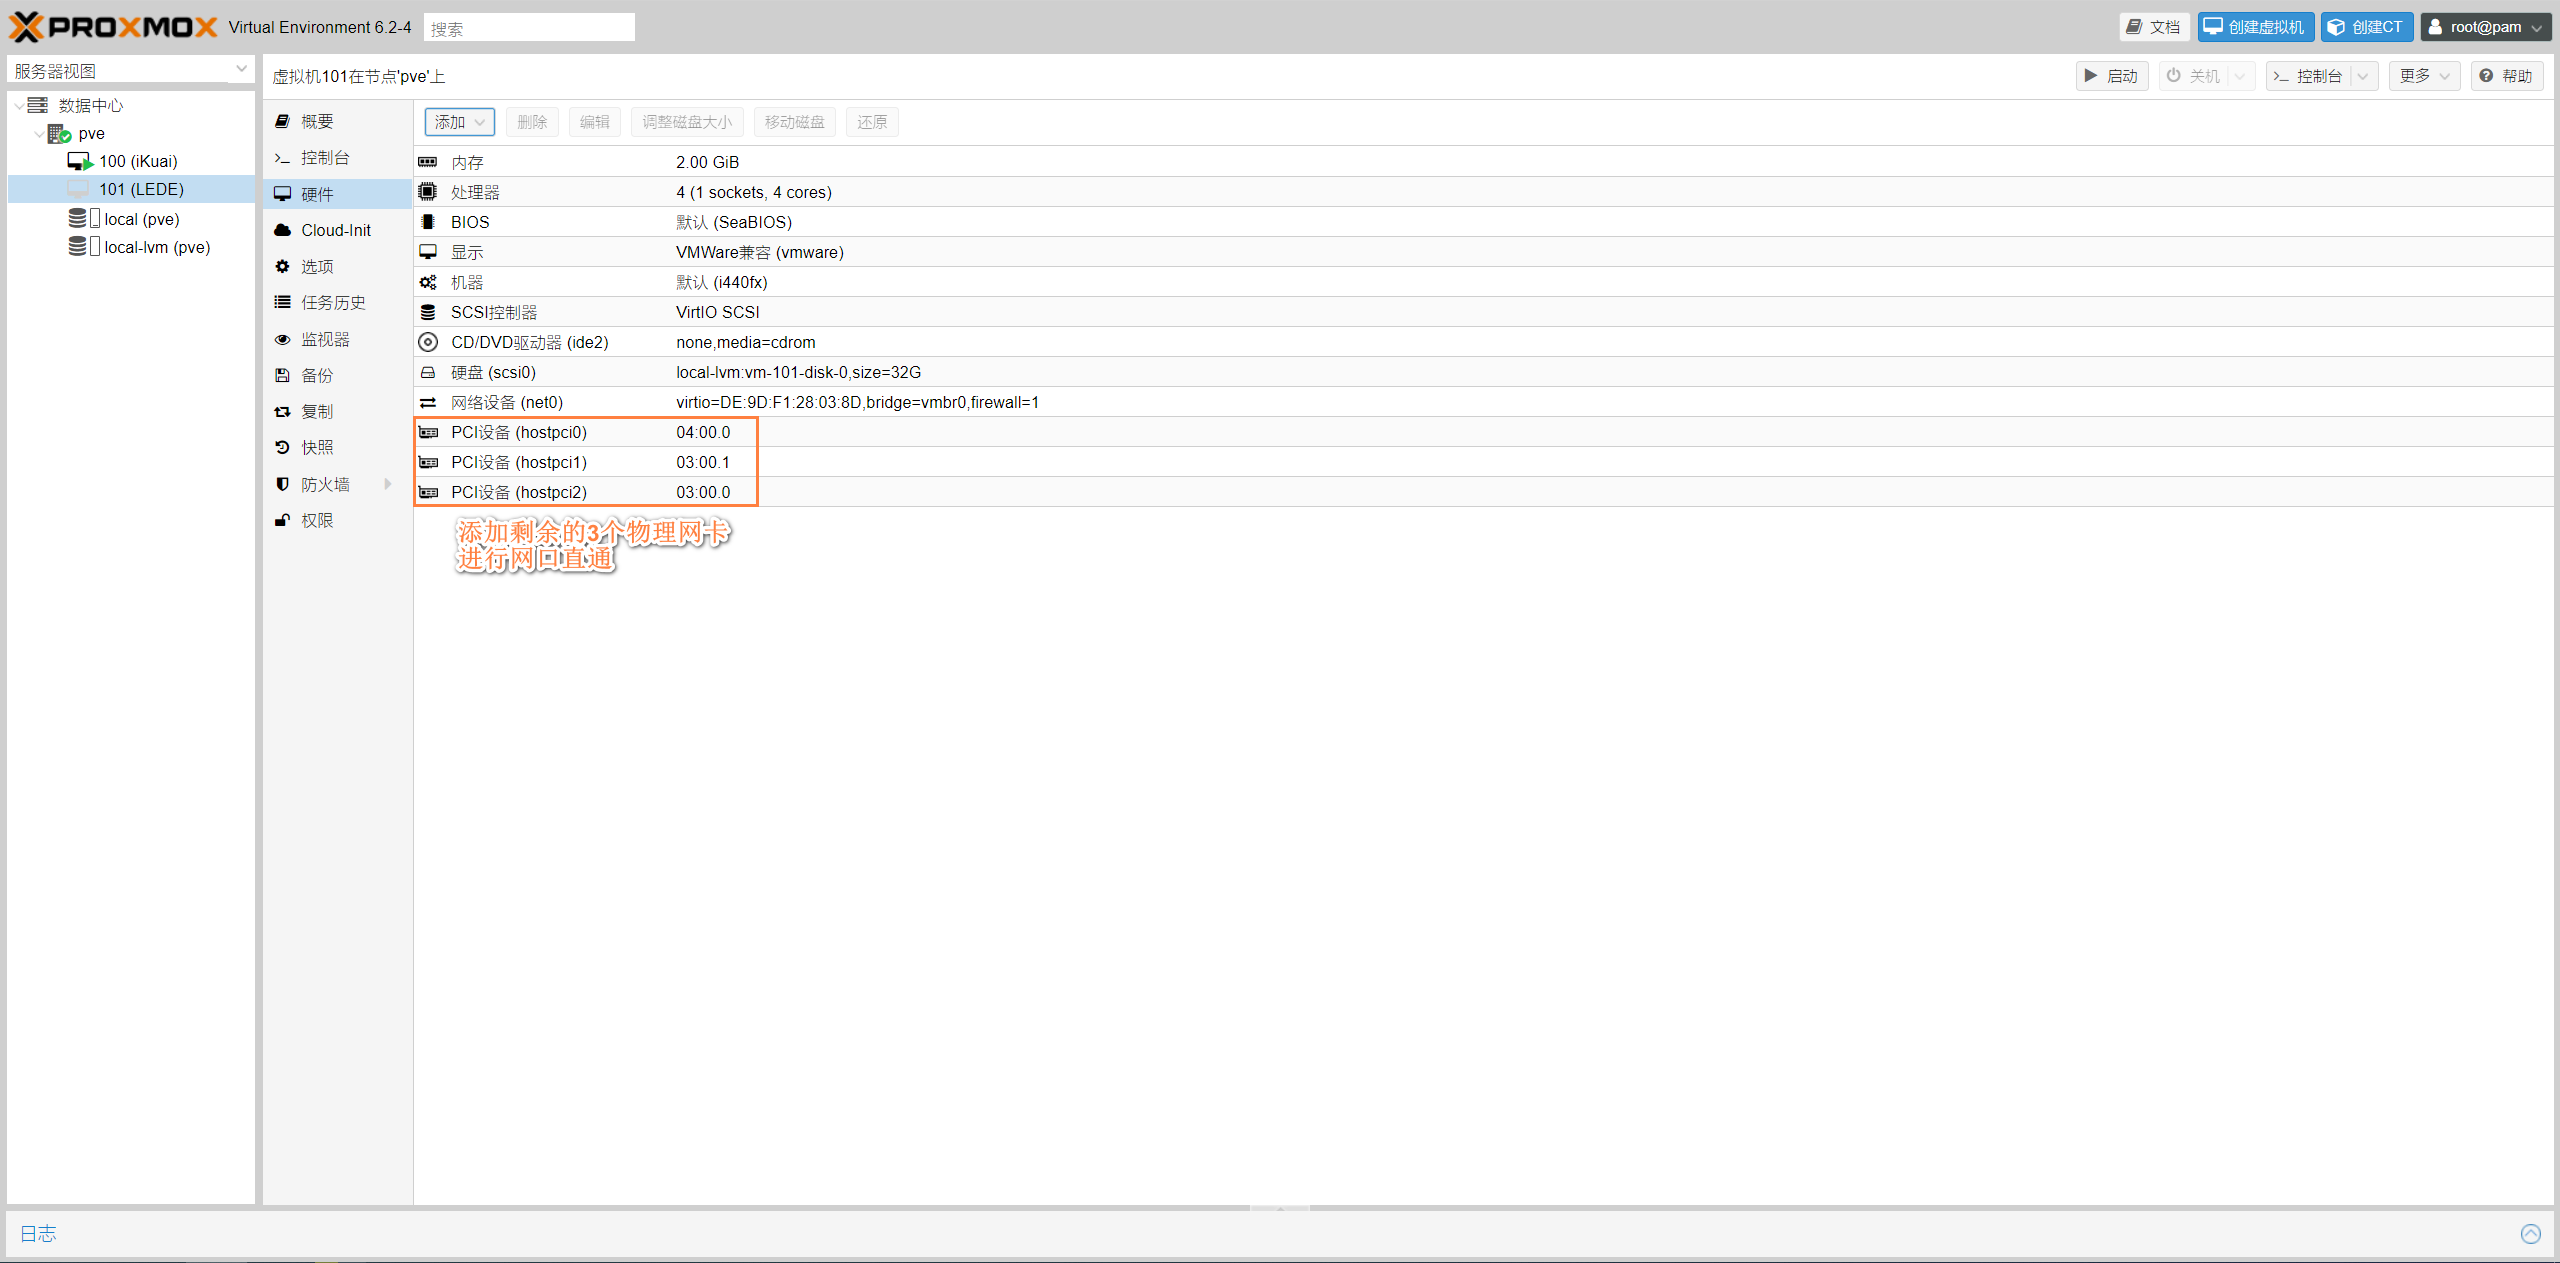Open the Cloud-Init section

pyautogui.click(x=336, y=230)
